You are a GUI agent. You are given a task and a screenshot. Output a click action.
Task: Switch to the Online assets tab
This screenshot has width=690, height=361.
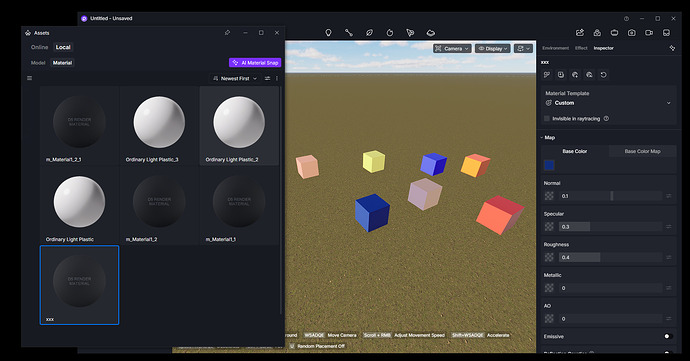point(39,47)
